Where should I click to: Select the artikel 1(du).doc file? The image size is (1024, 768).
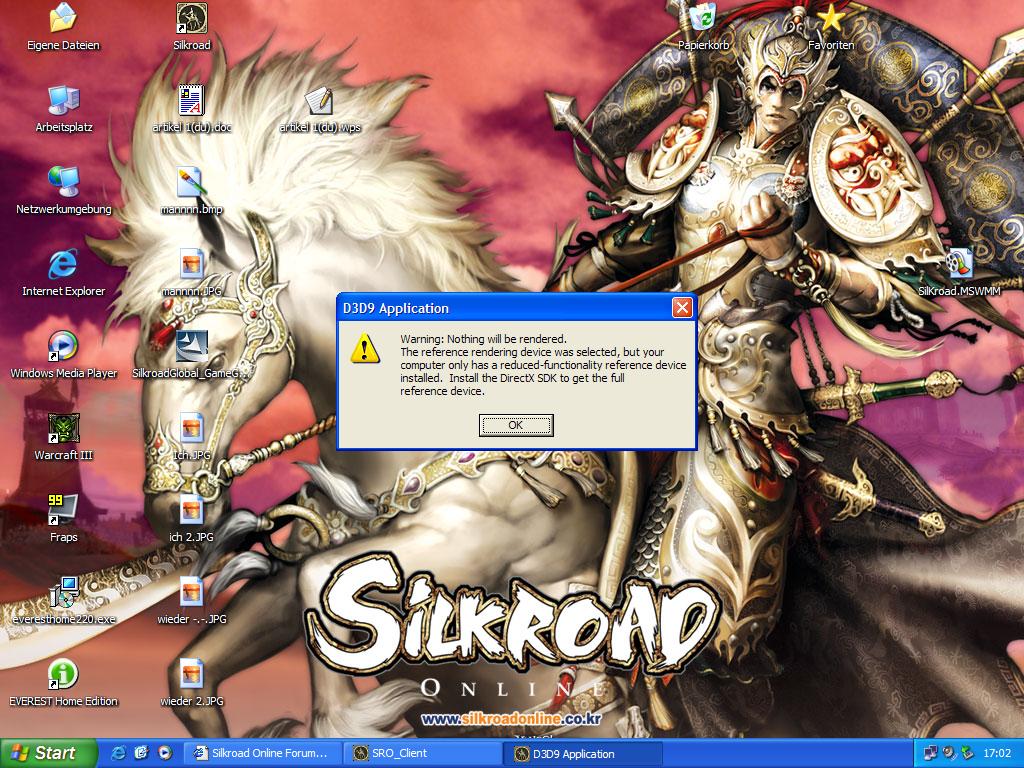click(x=192, y=101)
